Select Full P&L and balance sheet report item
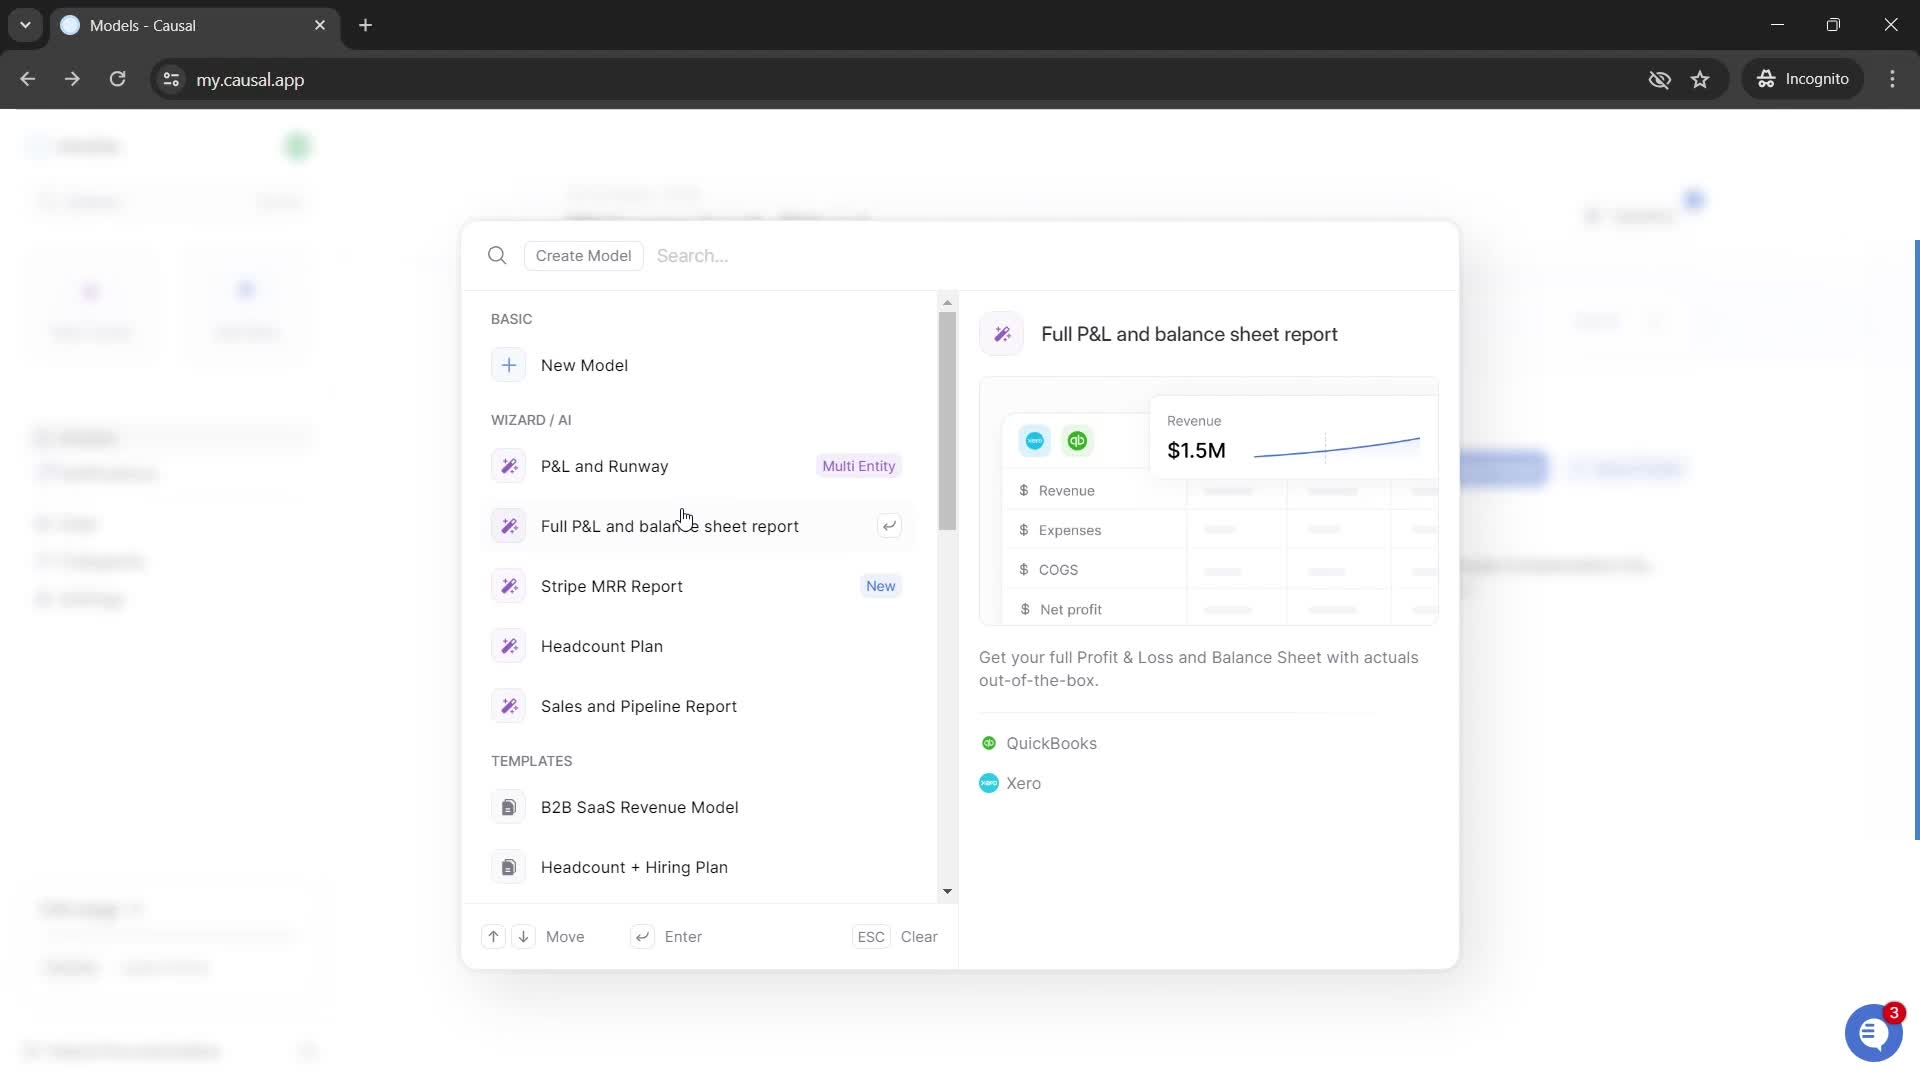This screenshot has height=1080, width=1920. (670, 525)
